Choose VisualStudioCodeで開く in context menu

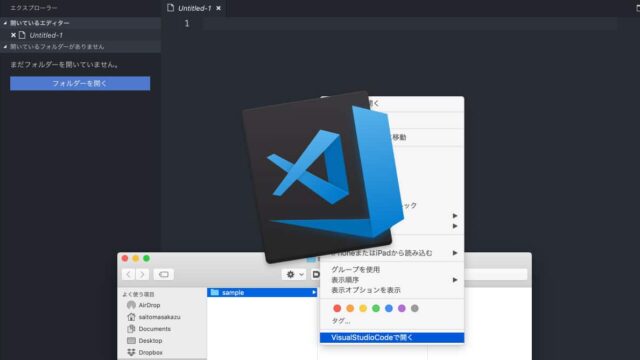click(392, 338)
